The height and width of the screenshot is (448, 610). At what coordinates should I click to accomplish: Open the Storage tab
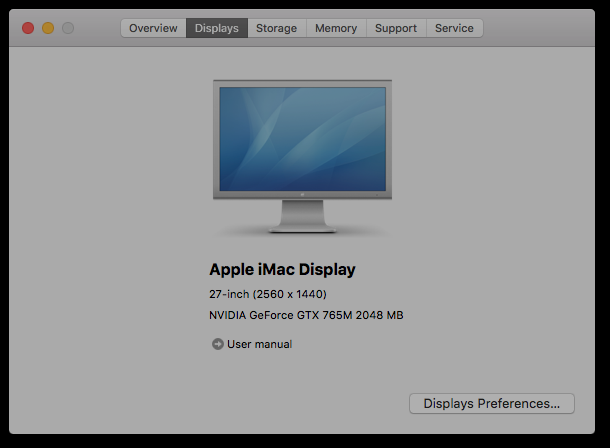pyautogui.click(x=277, y=28)
